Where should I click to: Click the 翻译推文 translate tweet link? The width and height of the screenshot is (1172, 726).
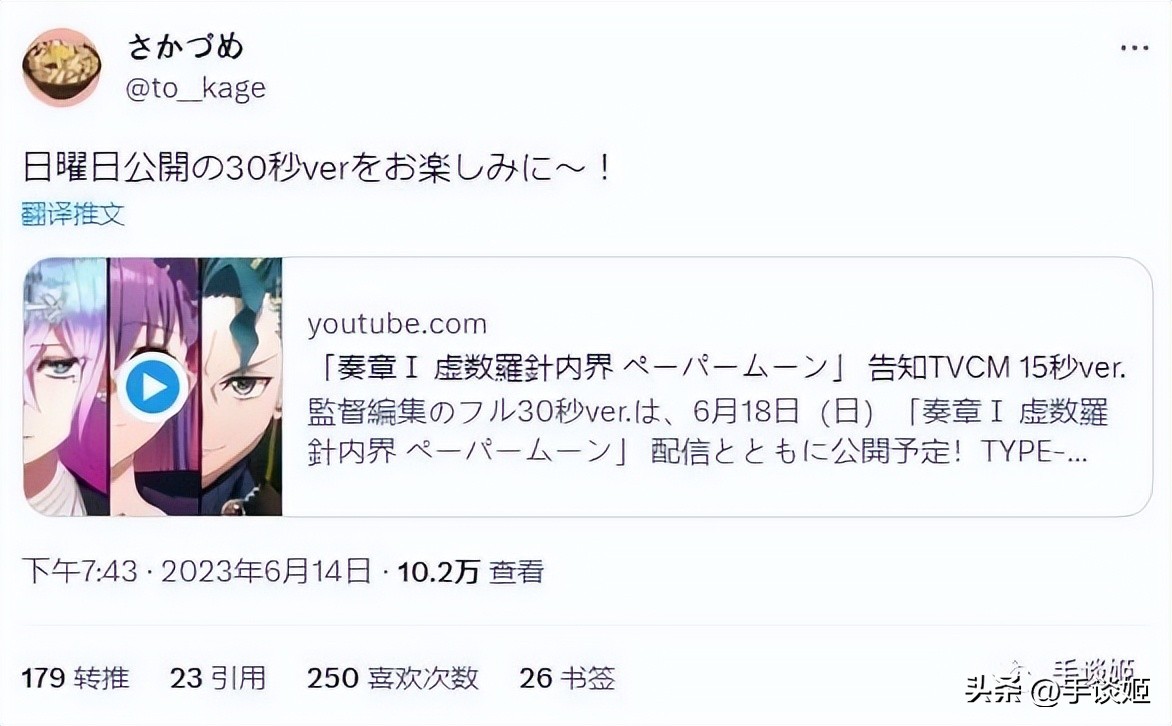tap(73, 215)
